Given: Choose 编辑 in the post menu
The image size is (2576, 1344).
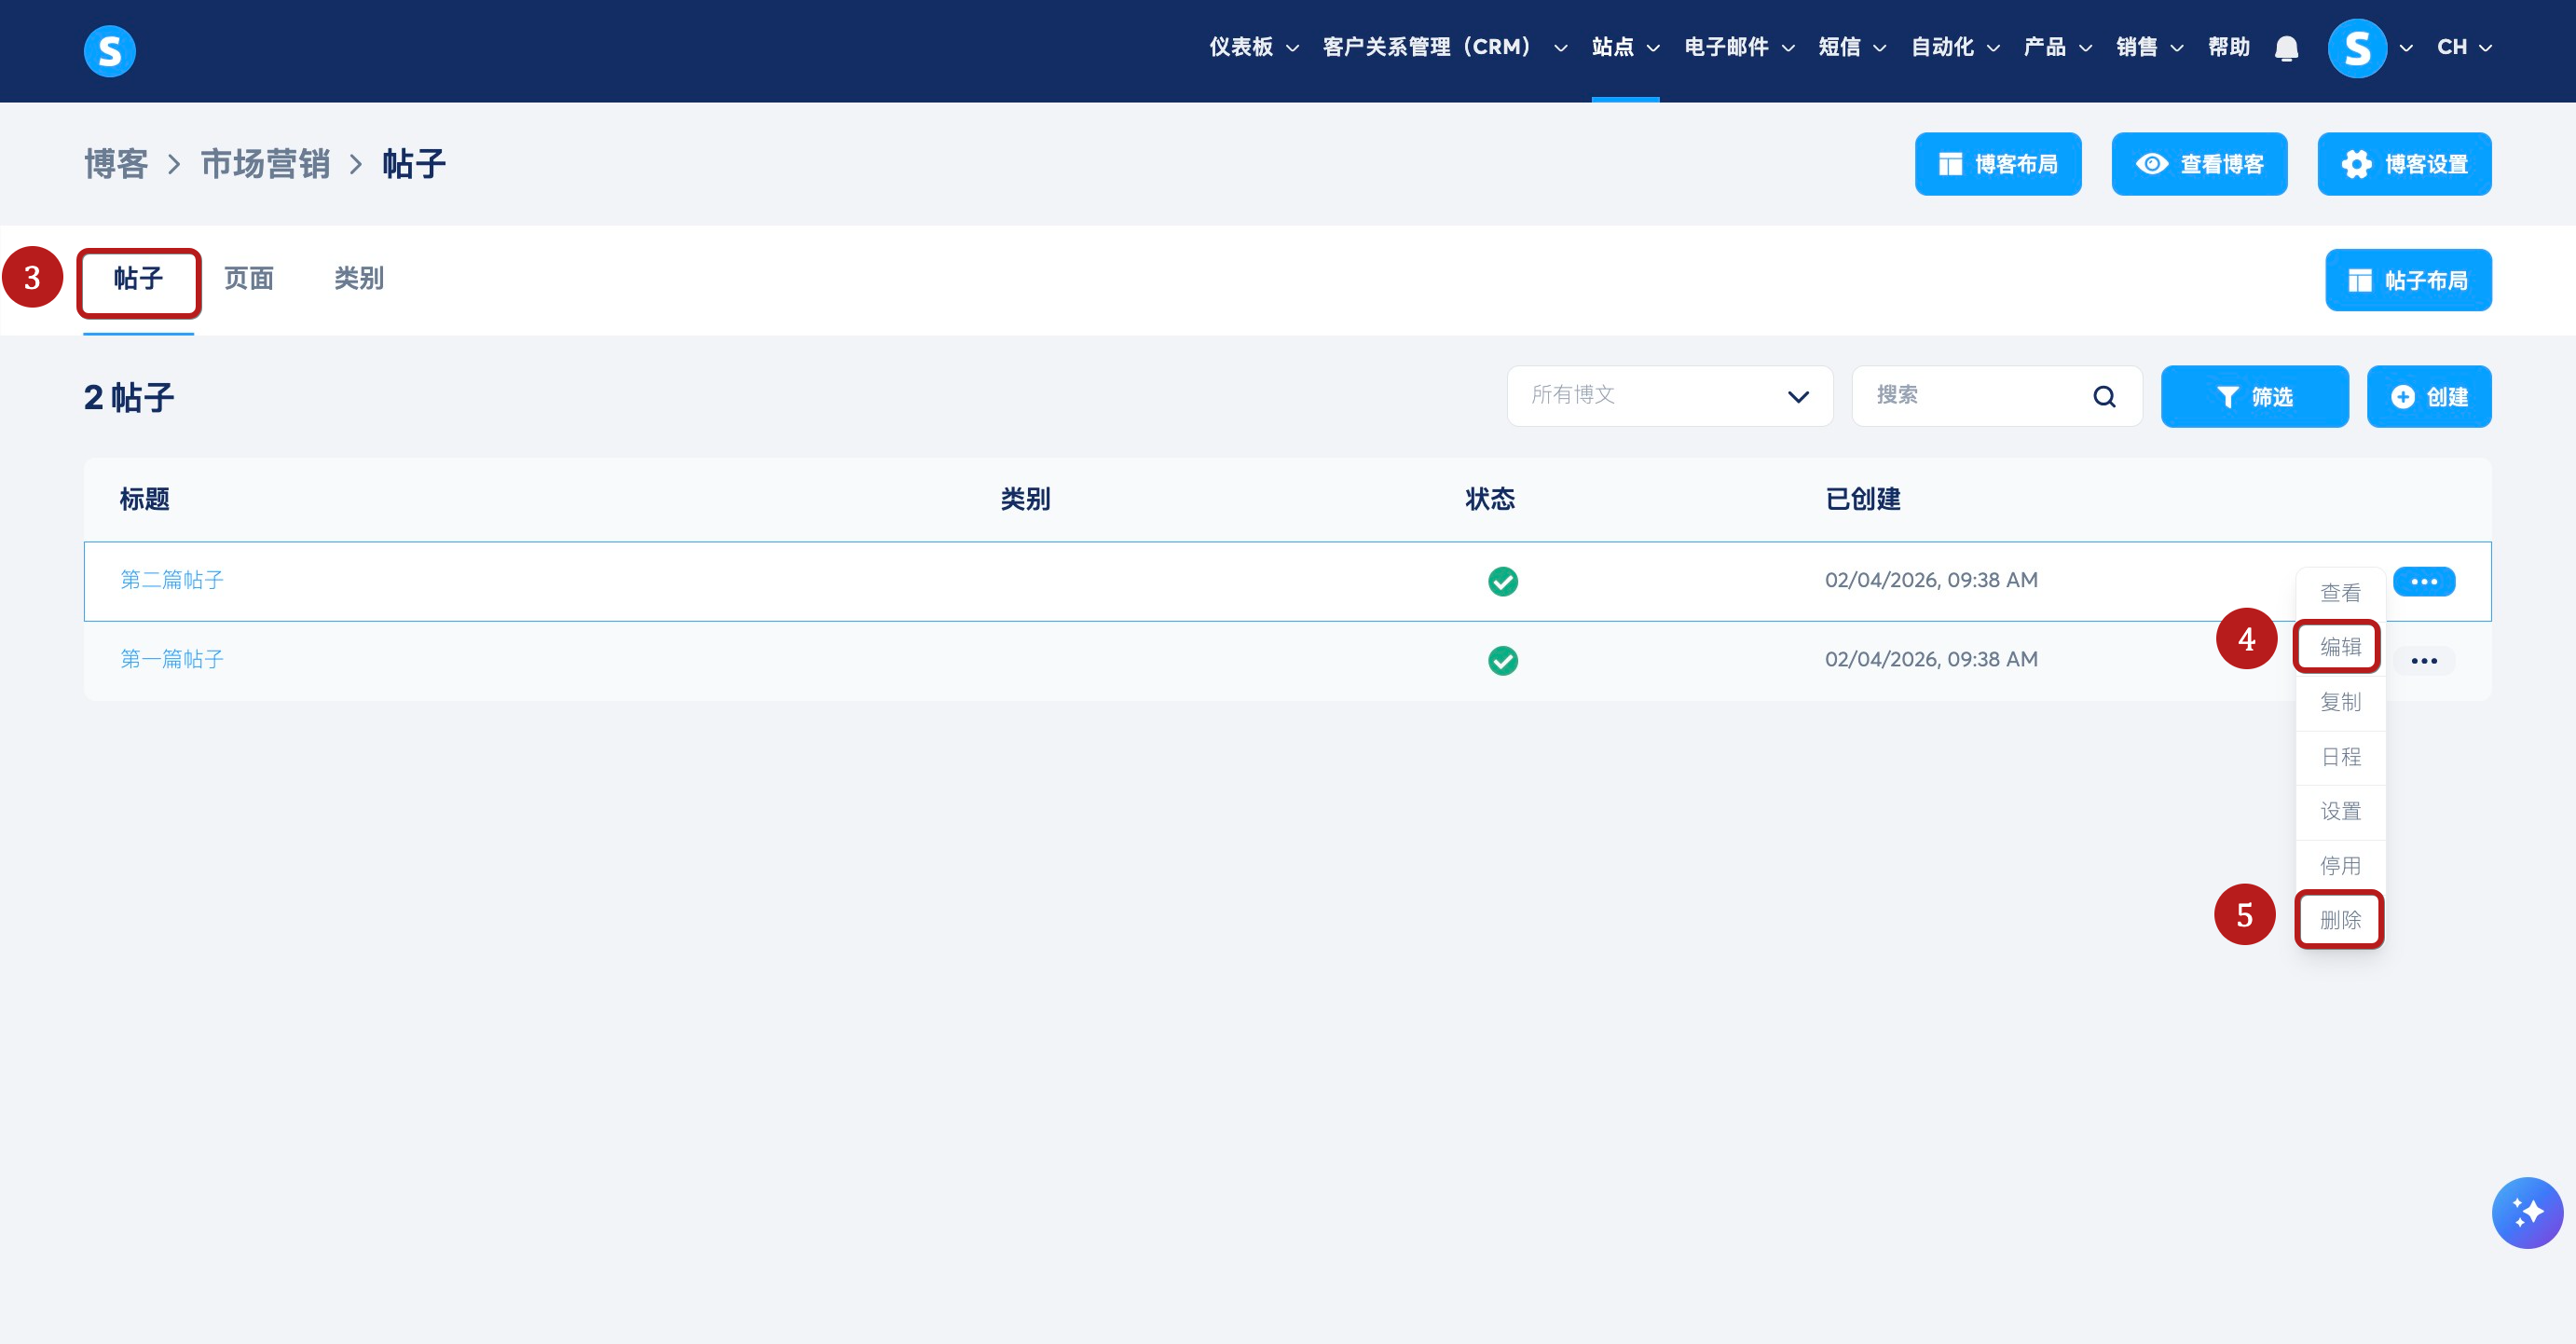Looking at the screenshot, I should (x=2339, y=647).
